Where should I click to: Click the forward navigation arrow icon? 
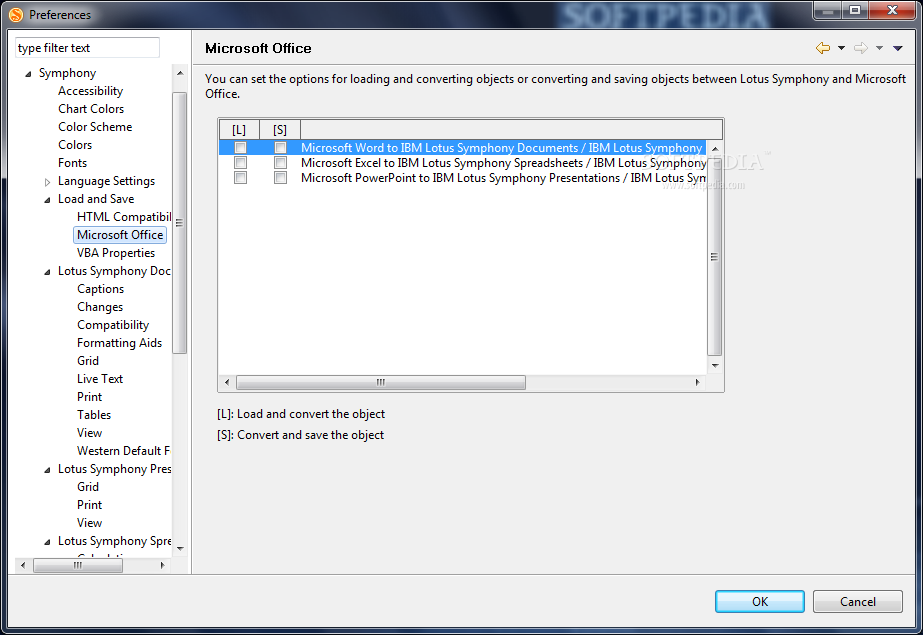861,48
